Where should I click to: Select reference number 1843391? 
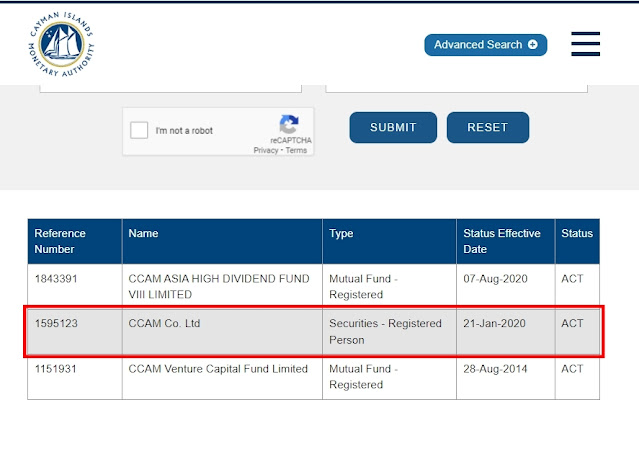coord(56,279)
